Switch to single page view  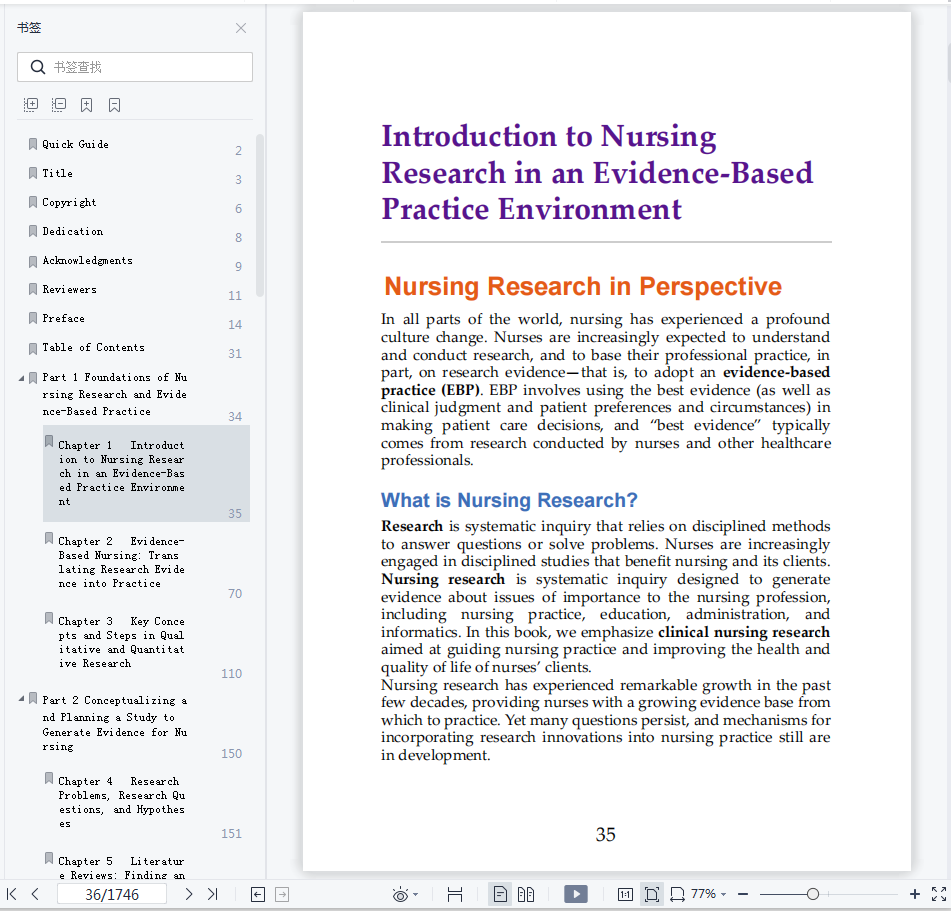500,894
